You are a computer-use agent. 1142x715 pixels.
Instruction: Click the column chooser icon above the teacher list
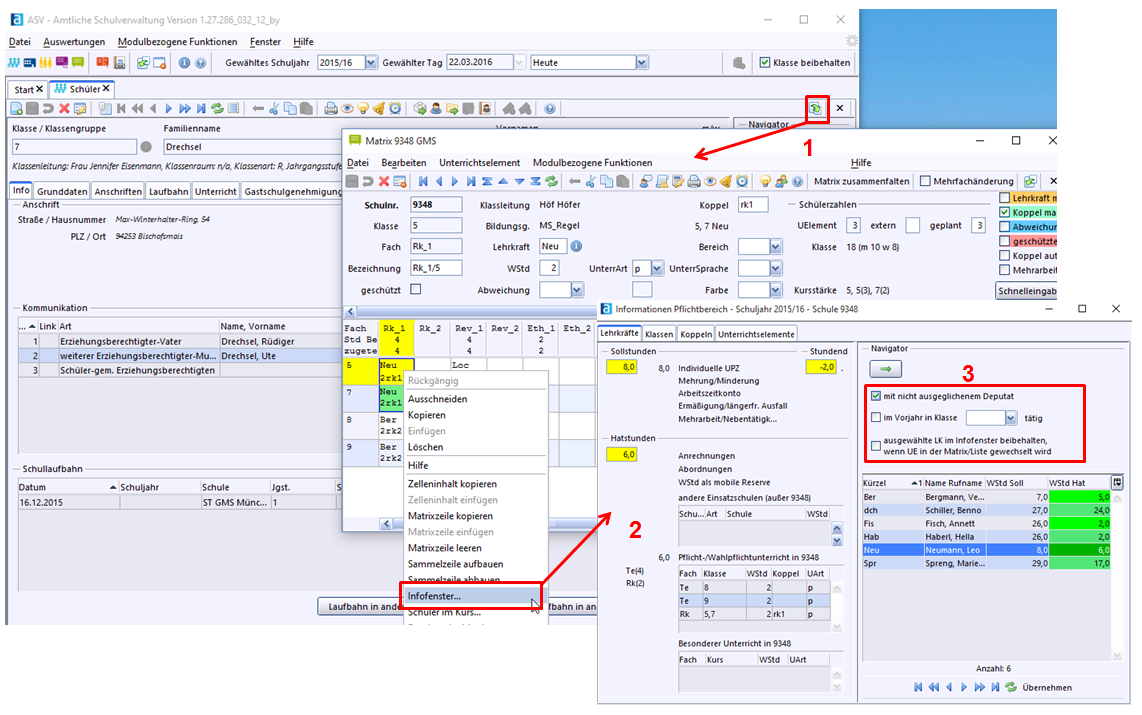(1117, 482)
